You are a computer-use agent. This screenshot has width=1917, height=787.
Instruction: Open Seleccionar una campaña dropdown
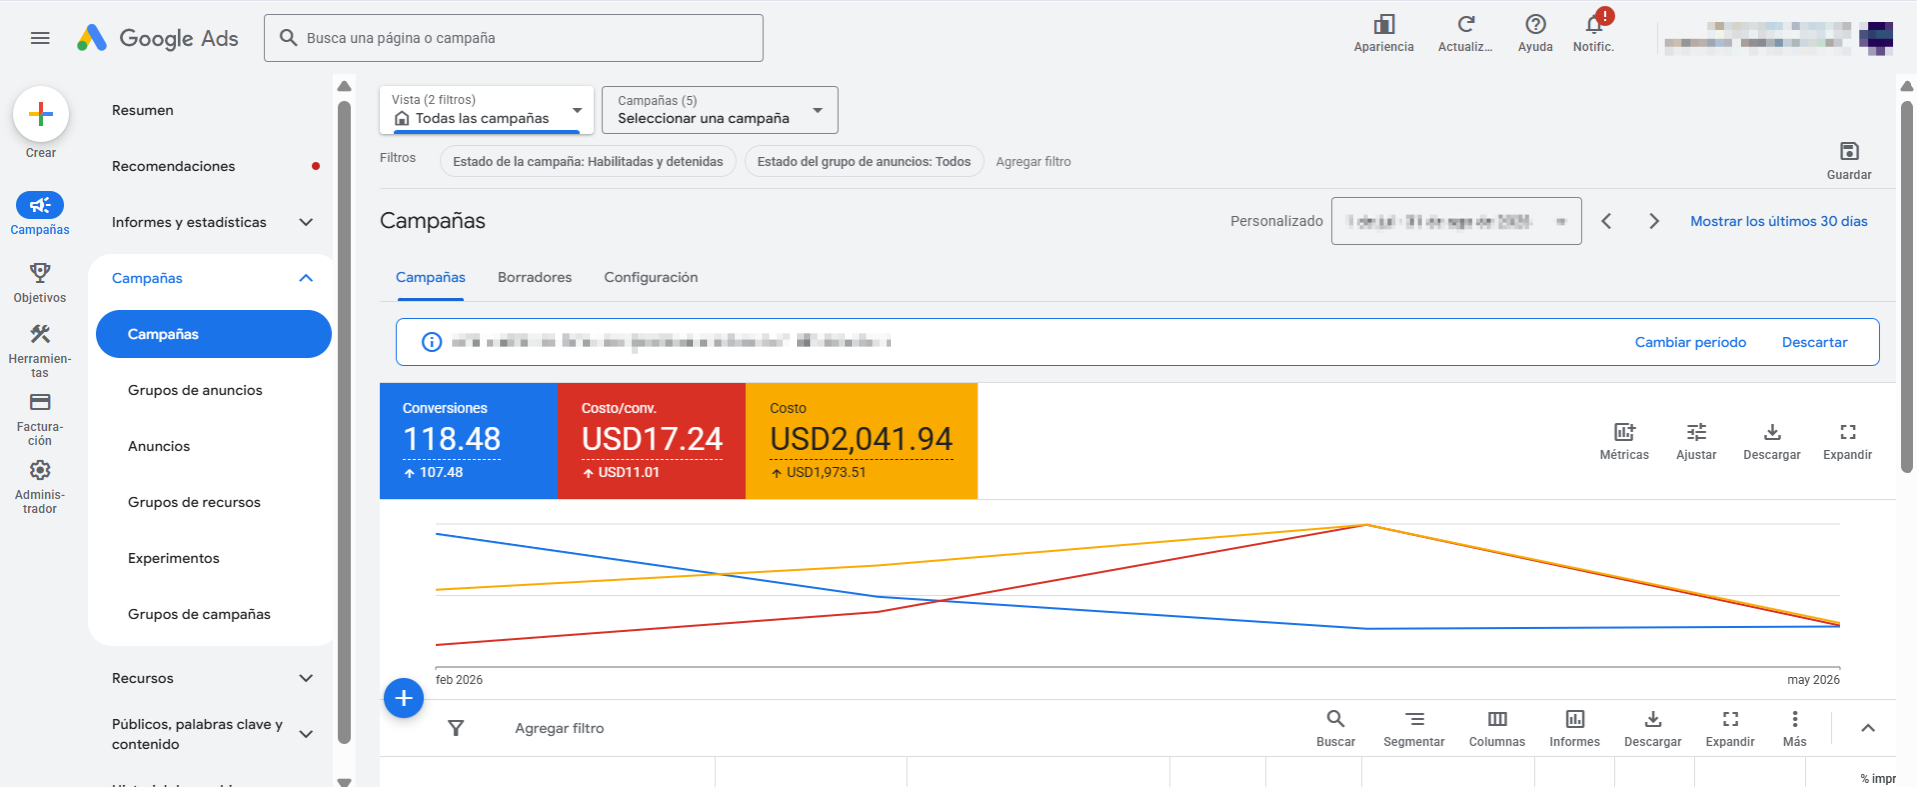pos(720,110)
